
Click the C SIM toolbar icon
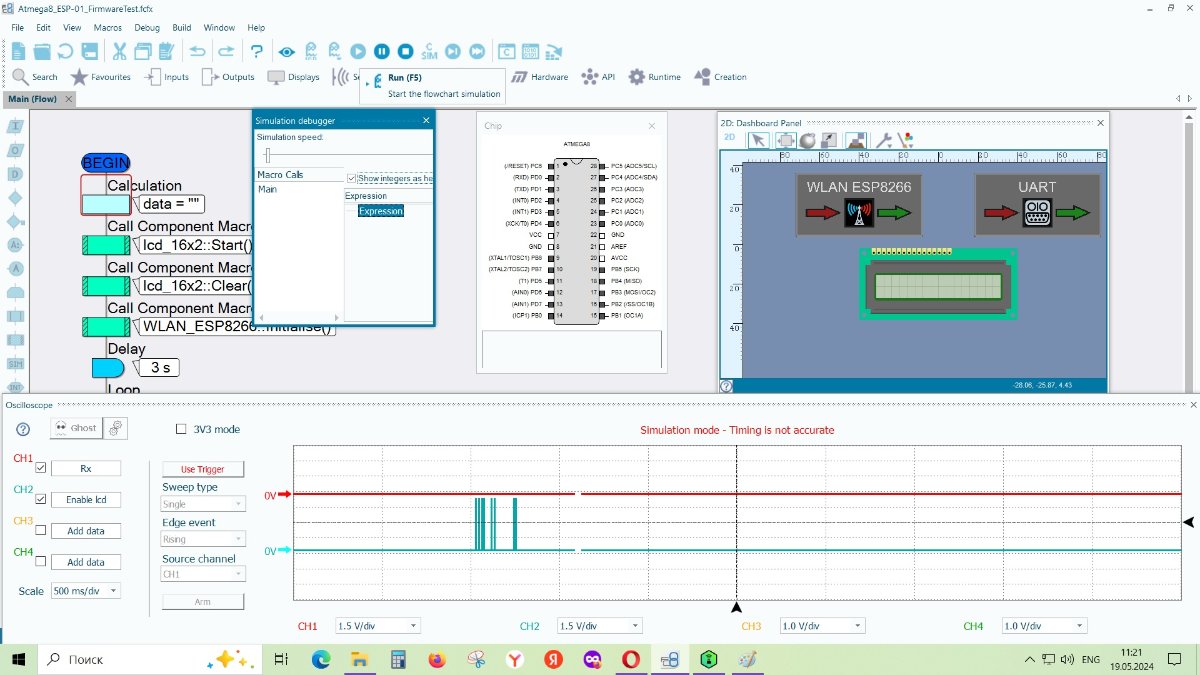[429, 51]
